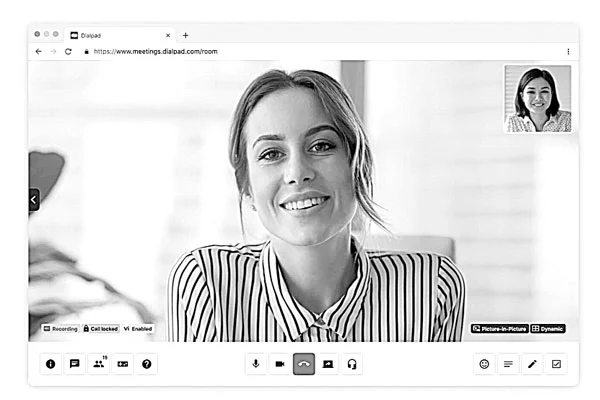600x400 pixels.
Task: Toggle the action items checkbox icon
Action: 557,364
